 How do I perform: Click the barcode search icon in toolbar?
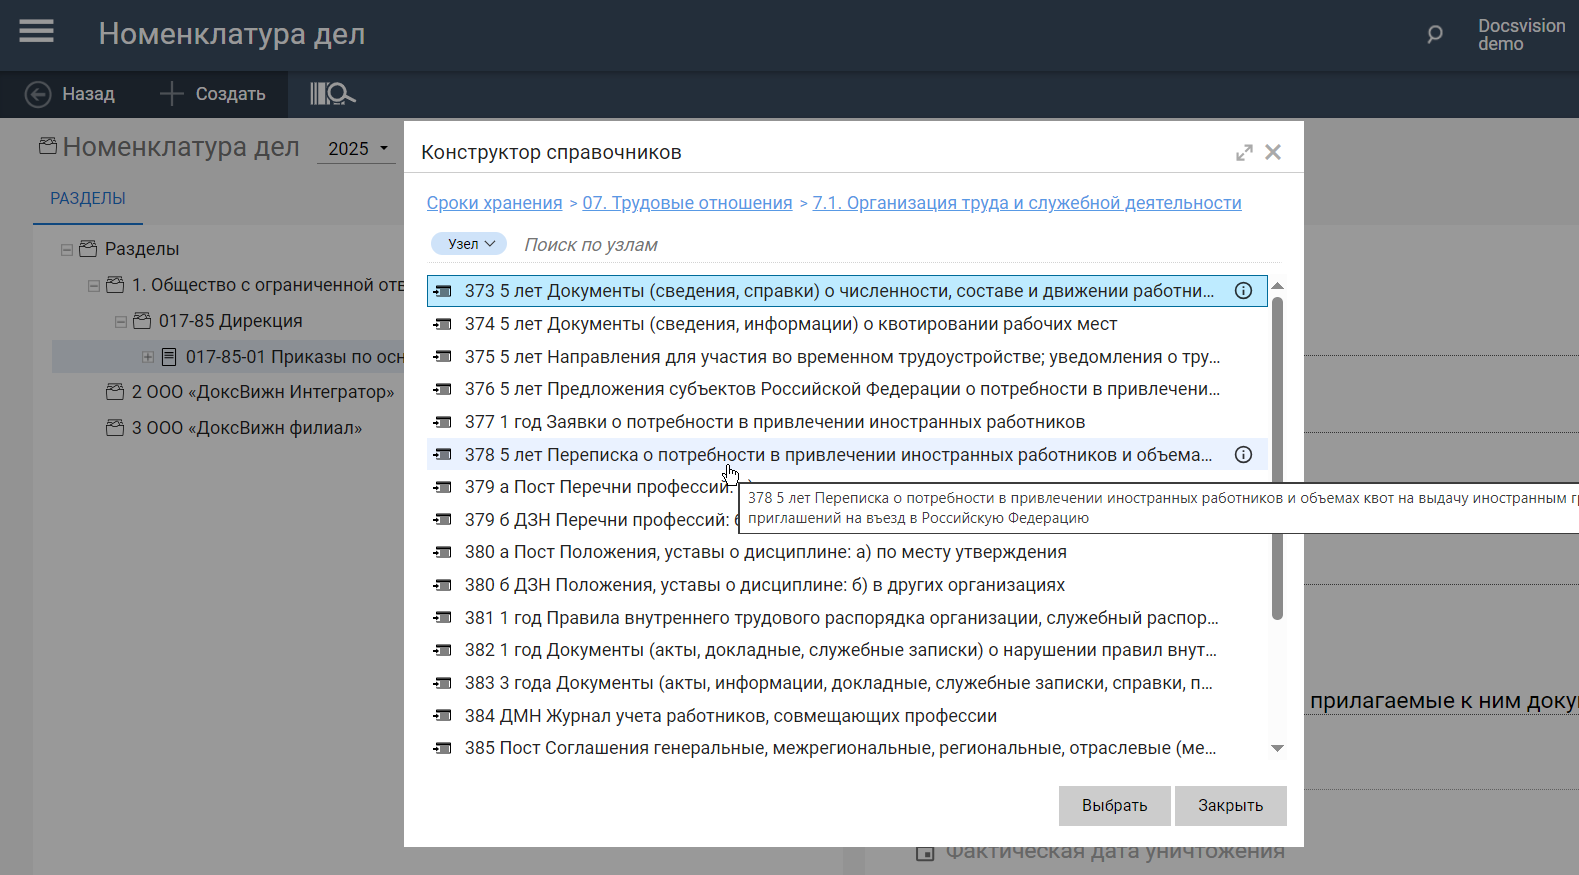[332, 94]
